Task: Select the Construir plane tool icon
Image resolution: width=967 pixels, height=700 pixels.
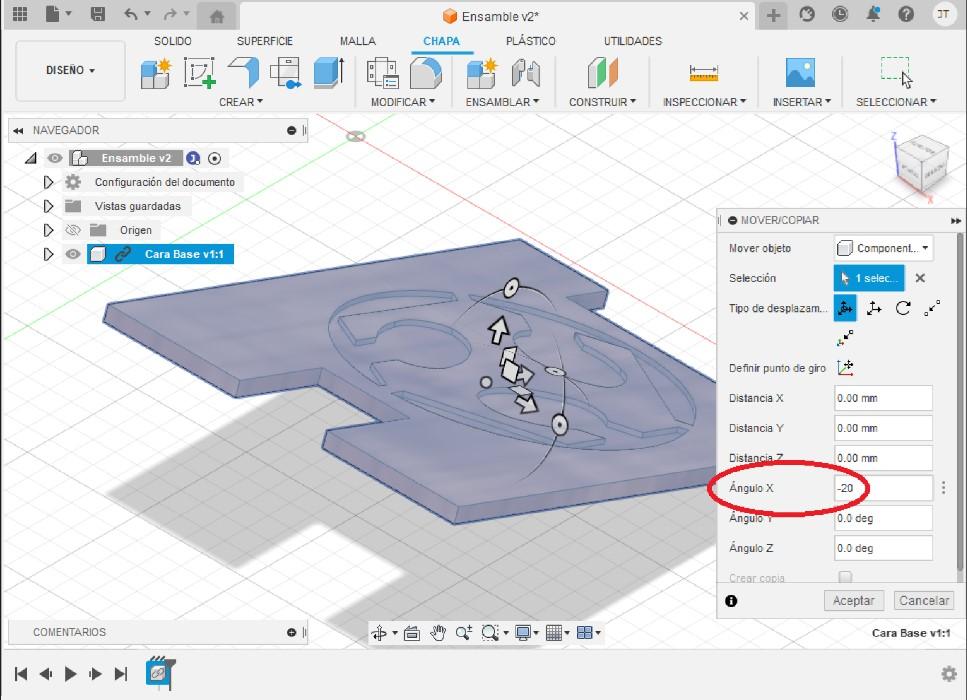Action: (603, 75)
